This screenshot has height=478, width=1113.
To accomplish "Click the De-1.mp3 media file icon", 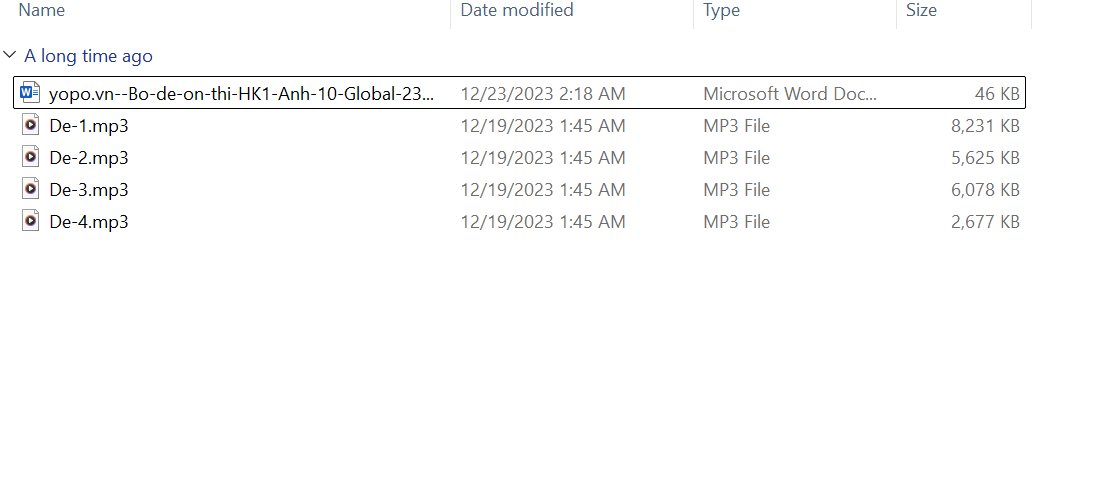I will pos(30,126).
